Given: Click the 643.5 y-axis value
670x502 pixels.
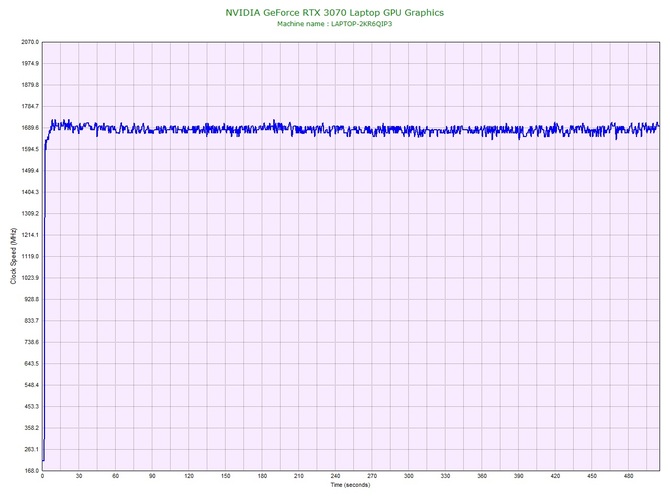Looking at the screenshot, I should point(31,364).
